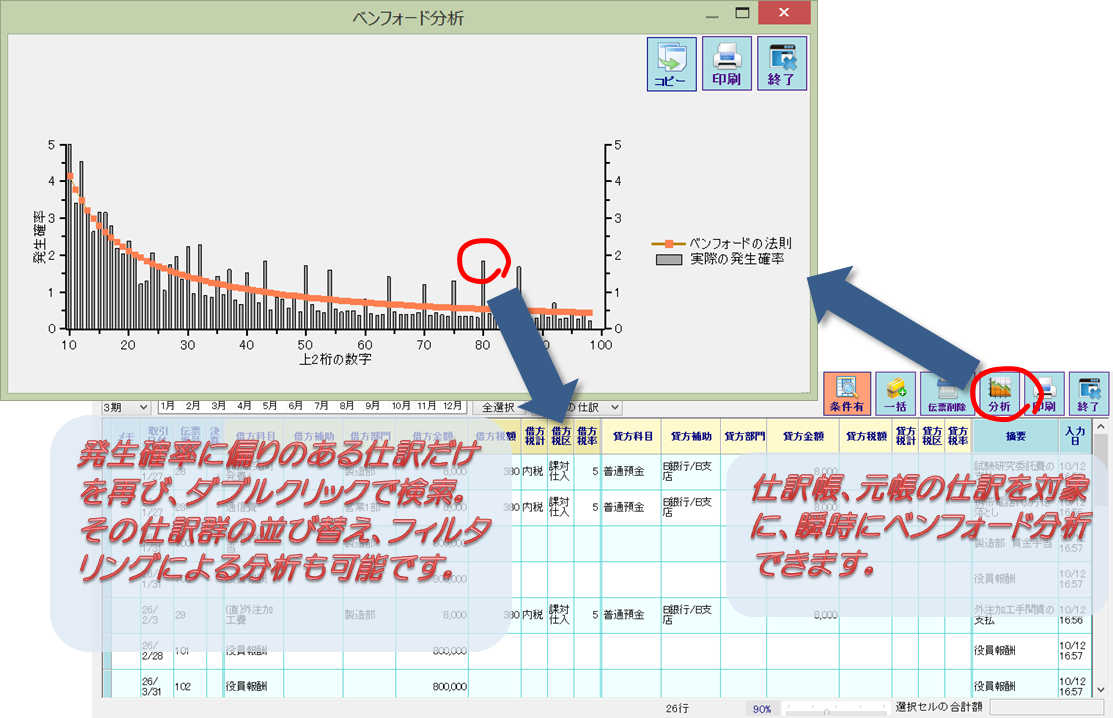Toggle the 9月 month filter
The image size is (1113, 718).
373,406
